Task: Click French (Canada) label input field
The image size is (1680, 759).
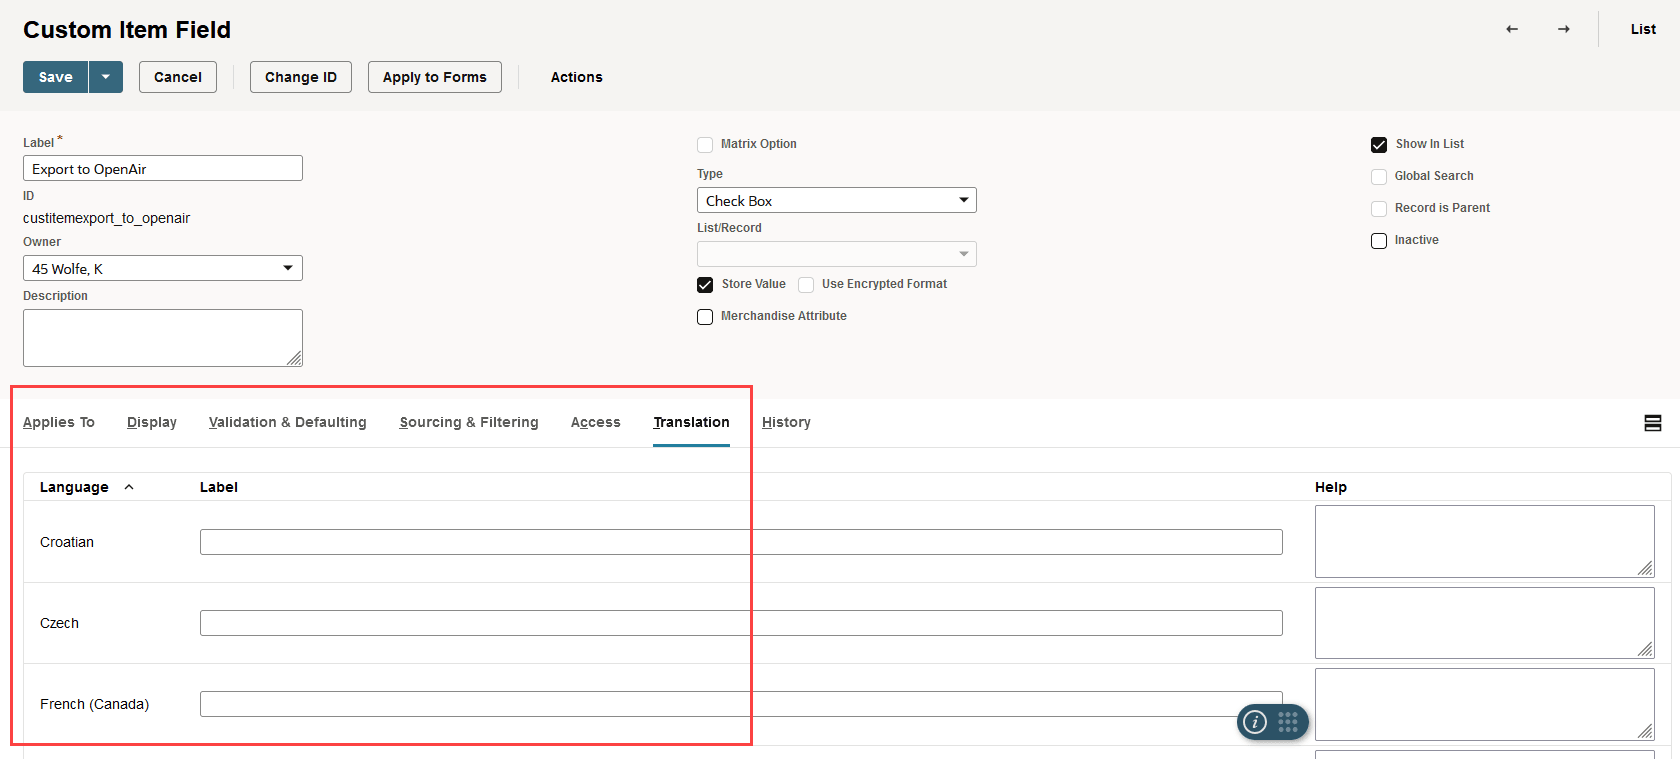Action: (741, 704)
